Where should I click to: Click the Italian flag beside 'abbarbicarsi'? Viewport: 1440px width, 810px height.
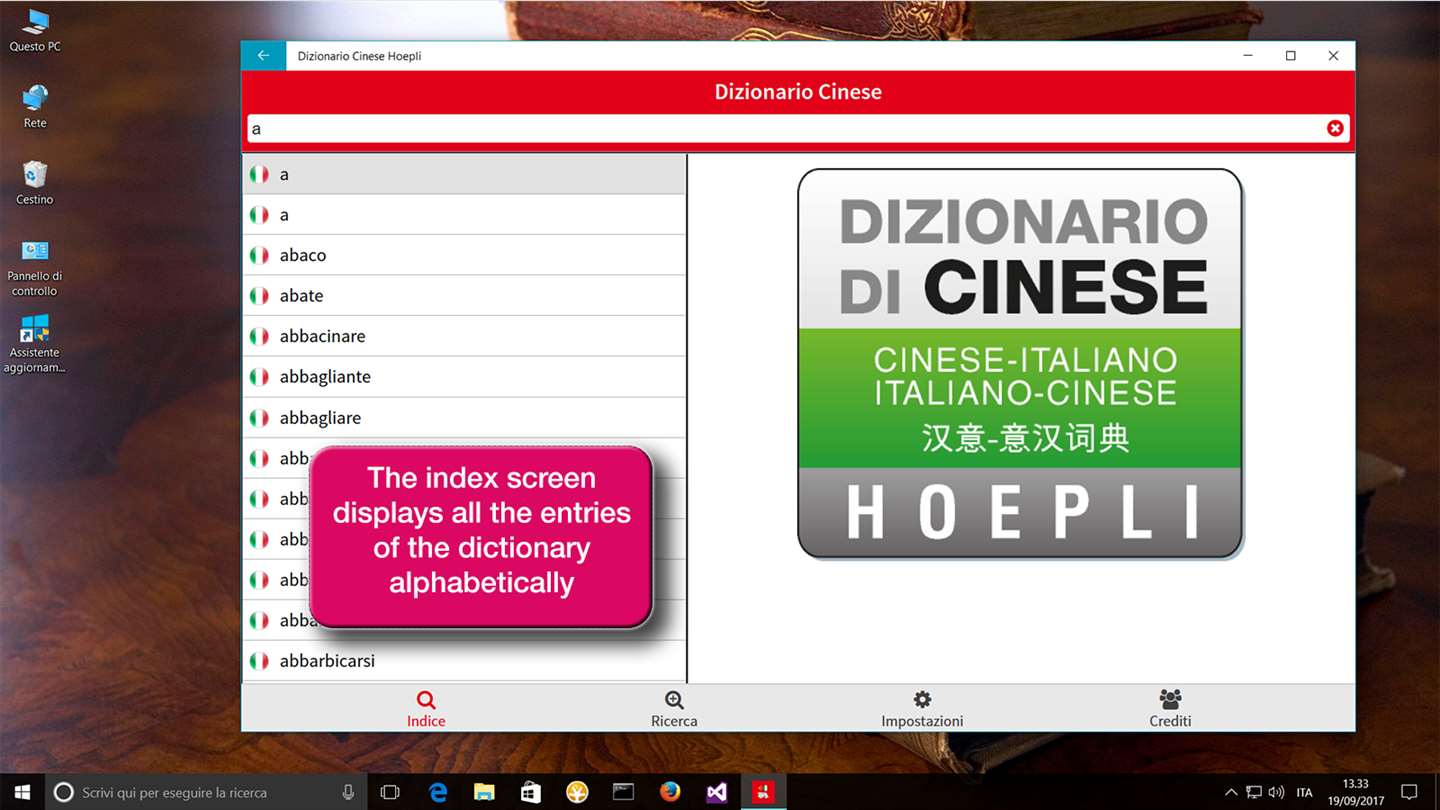point(259,661)
